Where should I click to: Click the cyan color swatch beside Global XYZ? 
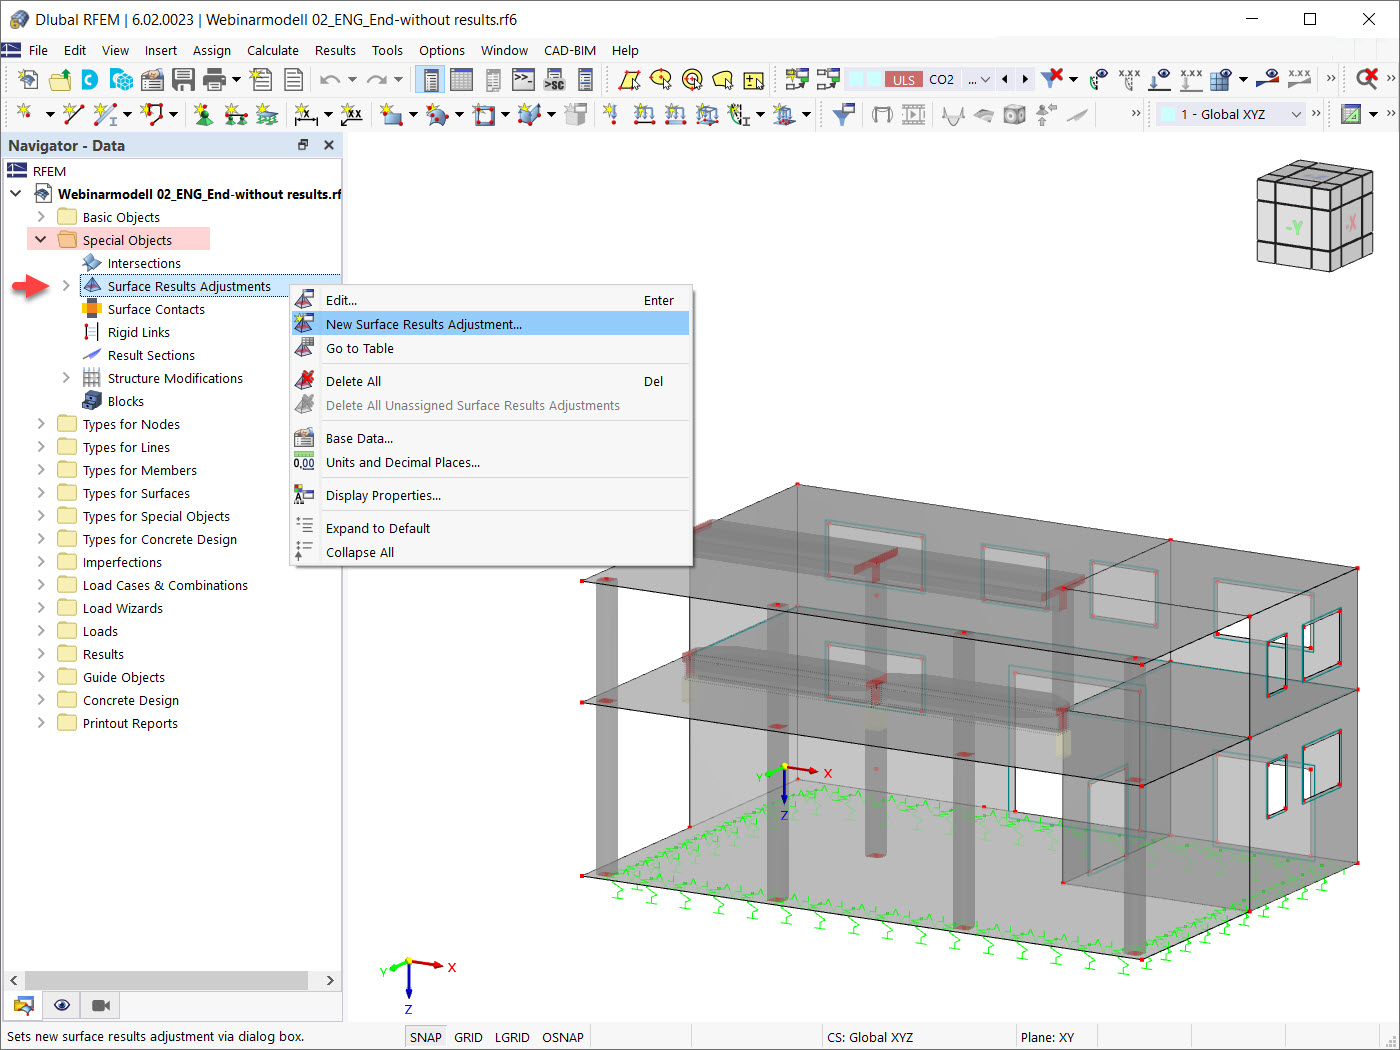(x=1167, y=113)
